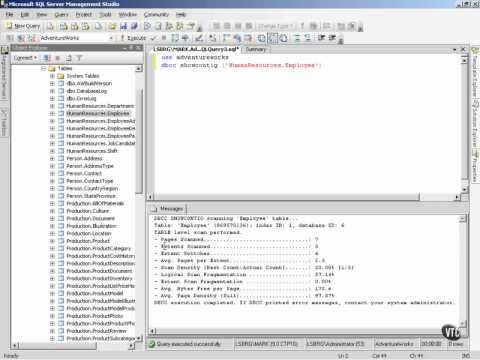Comment out the selected lines

click(x=297, y=38)
